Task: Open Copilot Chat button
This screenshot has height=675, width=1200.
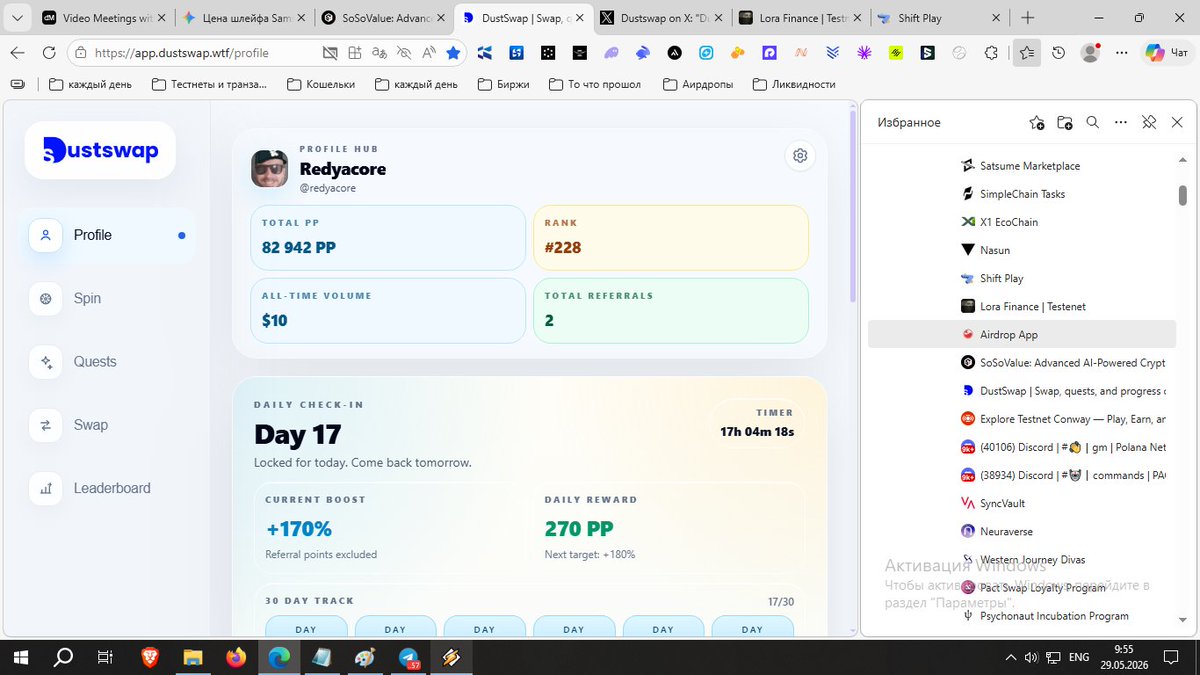Action: pos(1167,53)
